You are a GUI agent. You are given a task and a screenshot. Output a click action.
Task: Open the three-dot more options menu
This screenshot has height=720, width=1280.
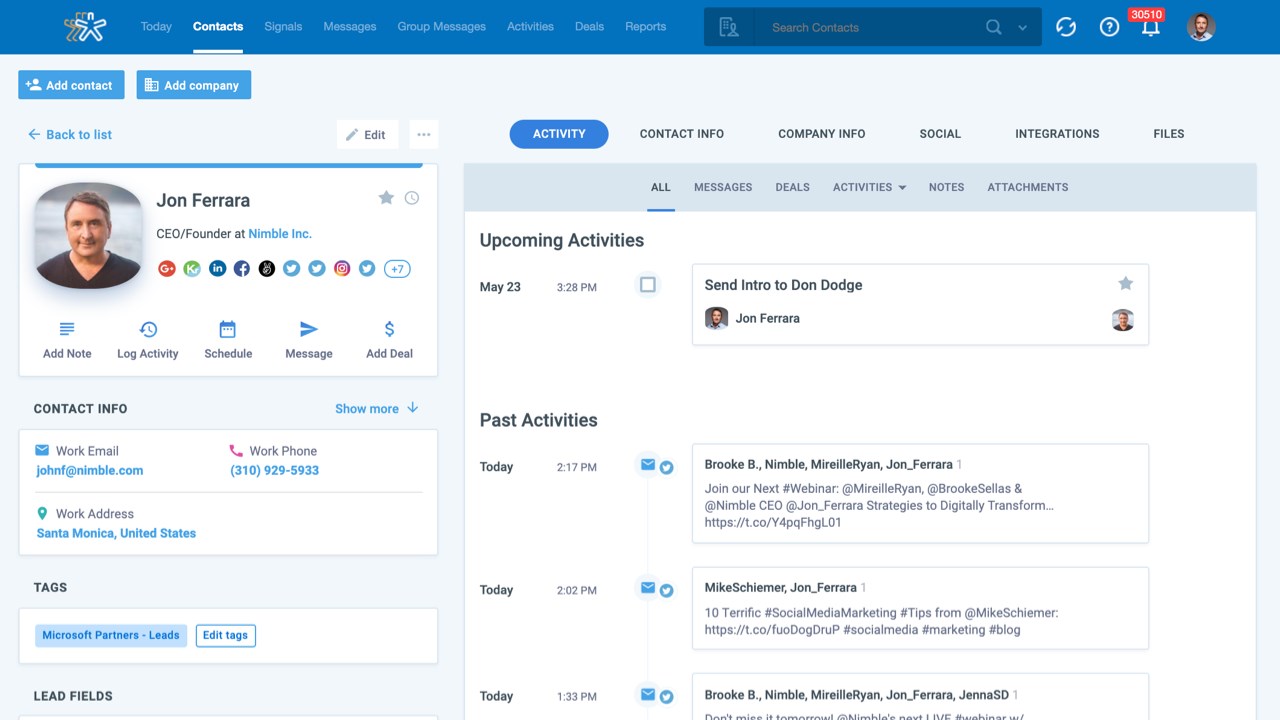click(424, 134)
